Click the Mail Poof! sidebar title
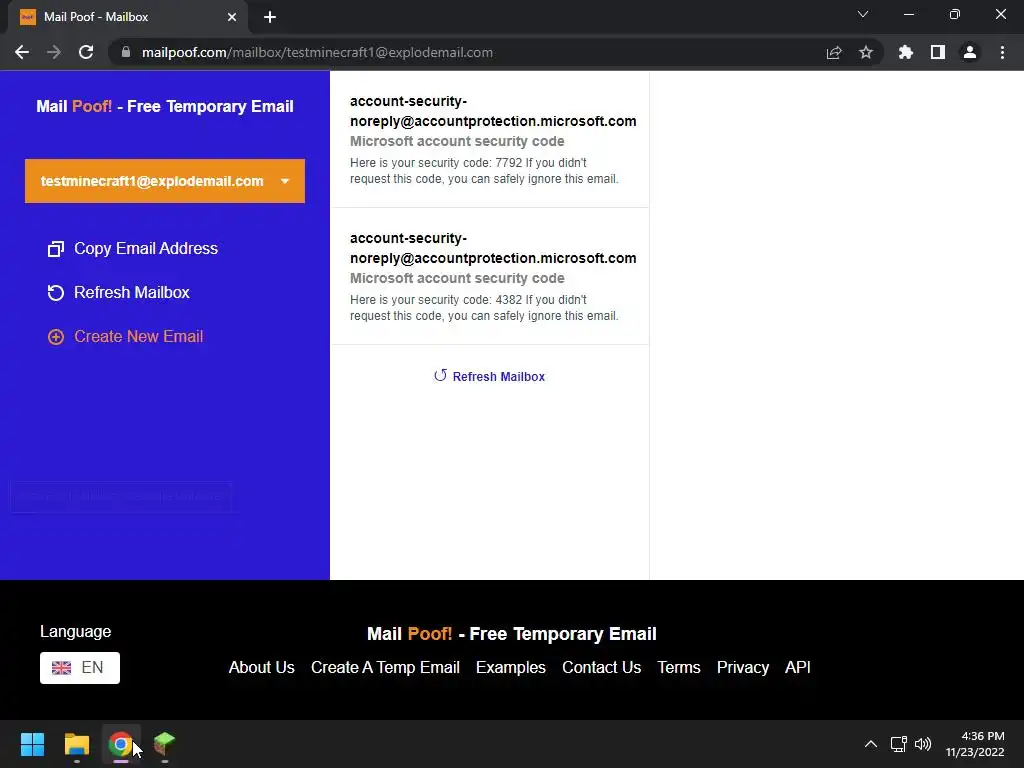 pyautogui.click(x=165, y=106)
